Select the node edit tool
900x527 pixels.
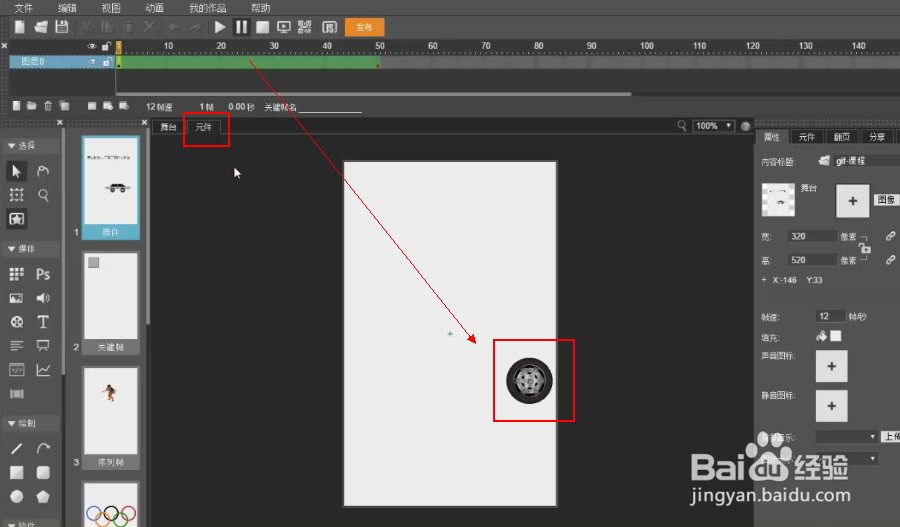pyautogui.click(x=43, y=171)
